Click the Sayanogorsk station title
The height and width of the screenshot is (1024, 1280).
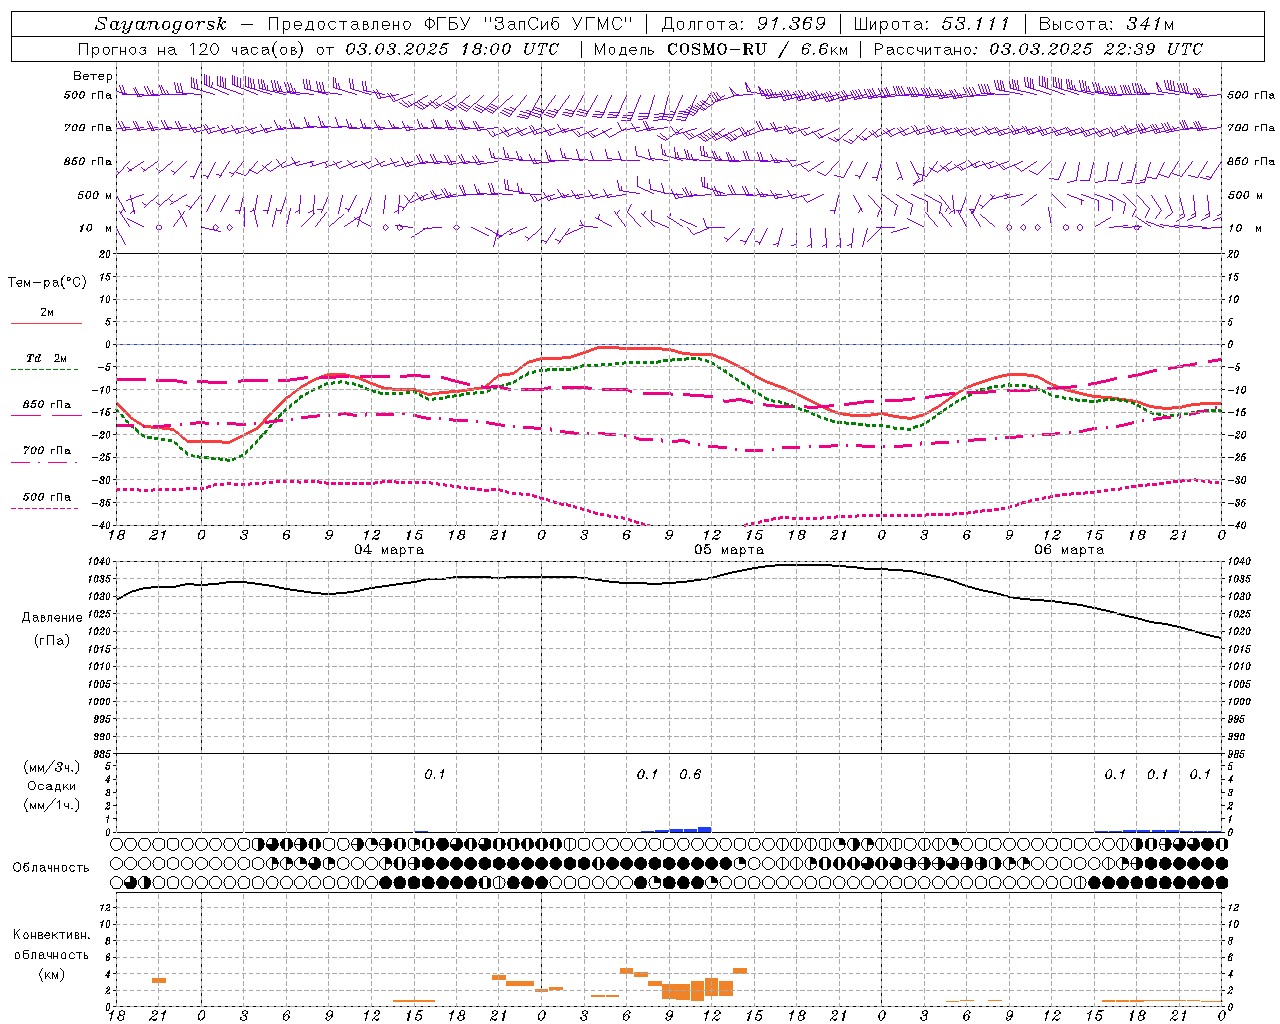click(160, 24)
